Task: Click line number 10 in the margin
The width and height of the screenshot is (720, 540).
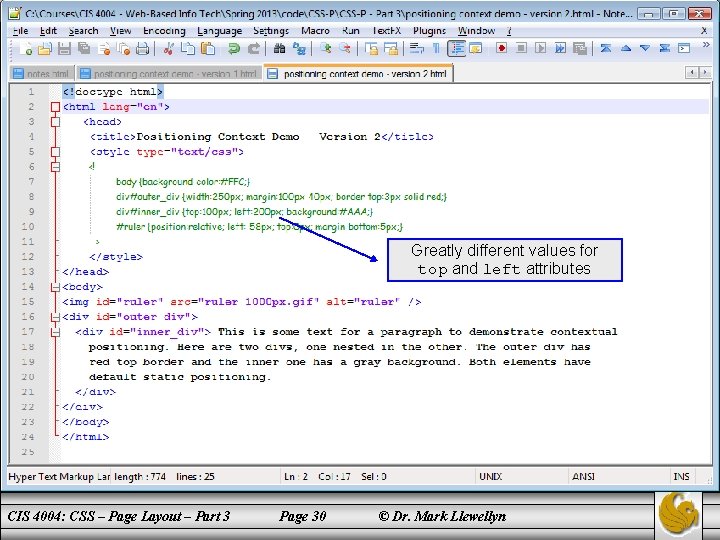Action: [28, 227]
